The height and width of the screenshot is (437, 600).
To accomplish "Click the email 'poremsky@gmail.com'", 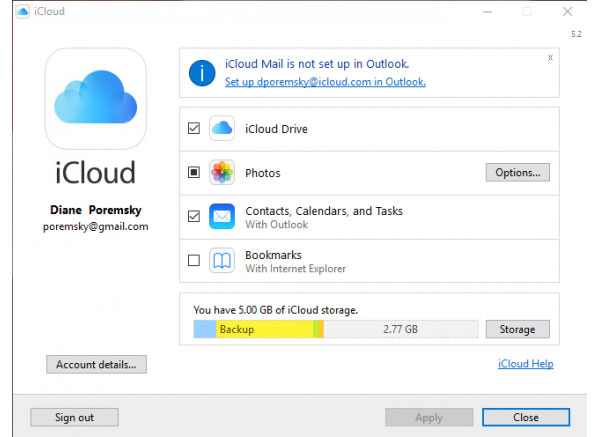I will tap(96, 227).
